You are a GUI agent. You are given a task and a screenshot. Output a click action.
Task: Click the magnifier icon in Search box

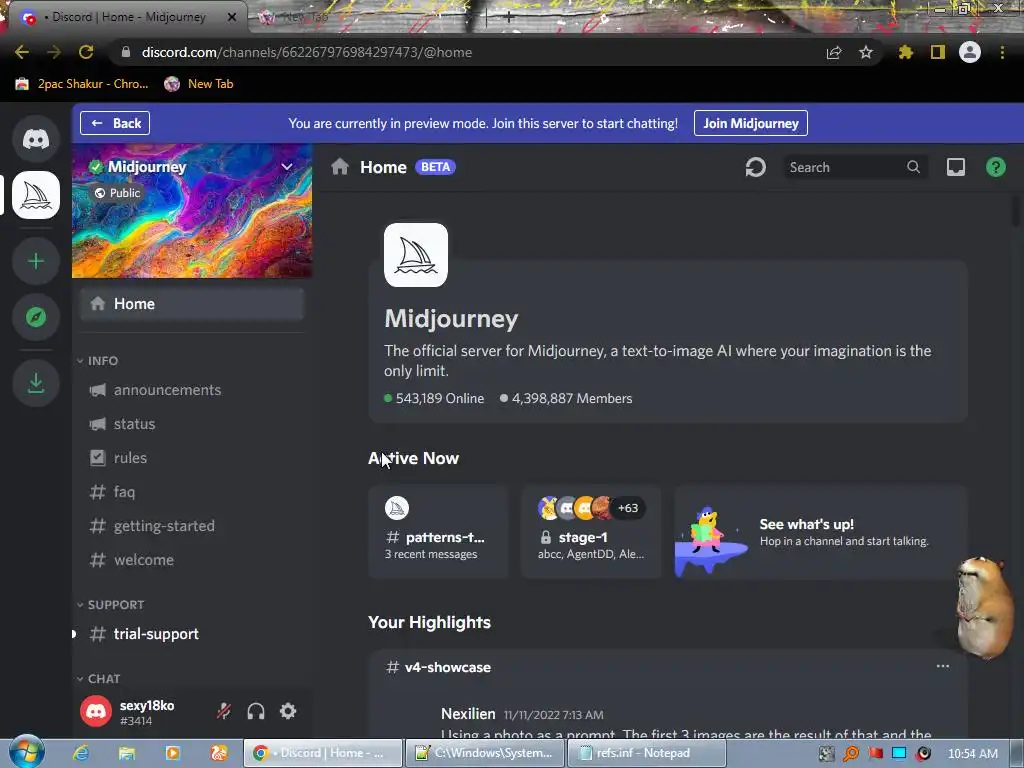coord(913,167)
